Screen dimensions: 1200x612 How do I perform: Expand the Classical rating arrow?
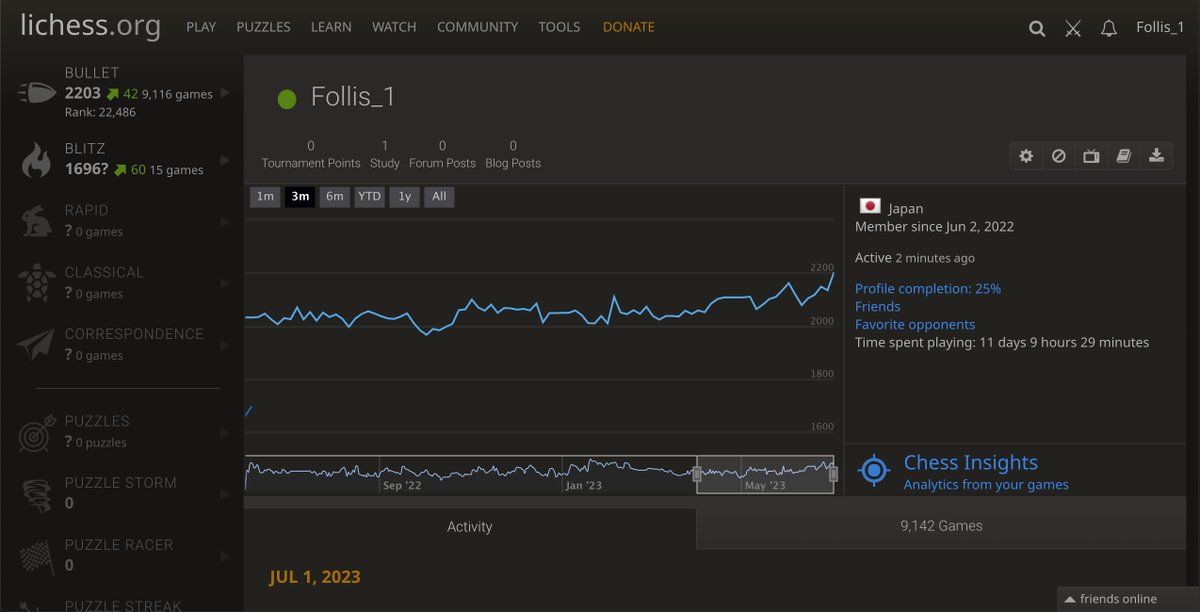tap(224, 283)
